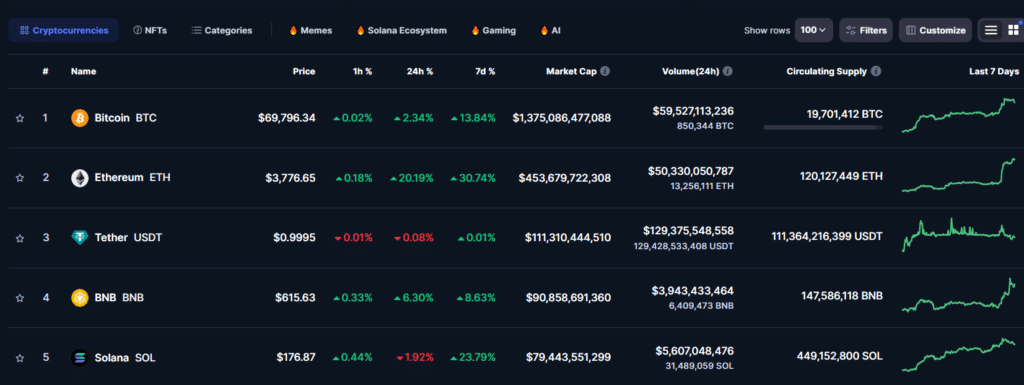Click Bitcoin volume $59,527,113,236
This screenshot has width=1024, height=385.
coord(693,112)
